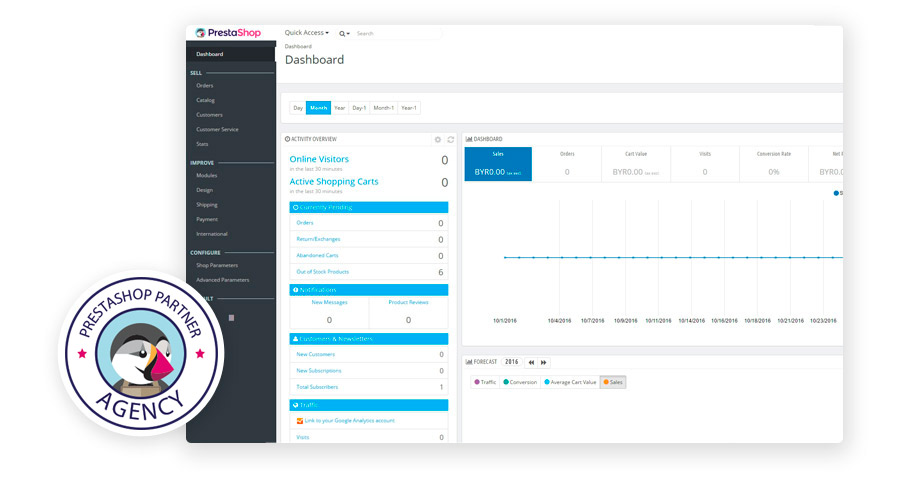Open Product Reviews notifications
Viewport: 899px width, 477px height.
coord(408,302)
